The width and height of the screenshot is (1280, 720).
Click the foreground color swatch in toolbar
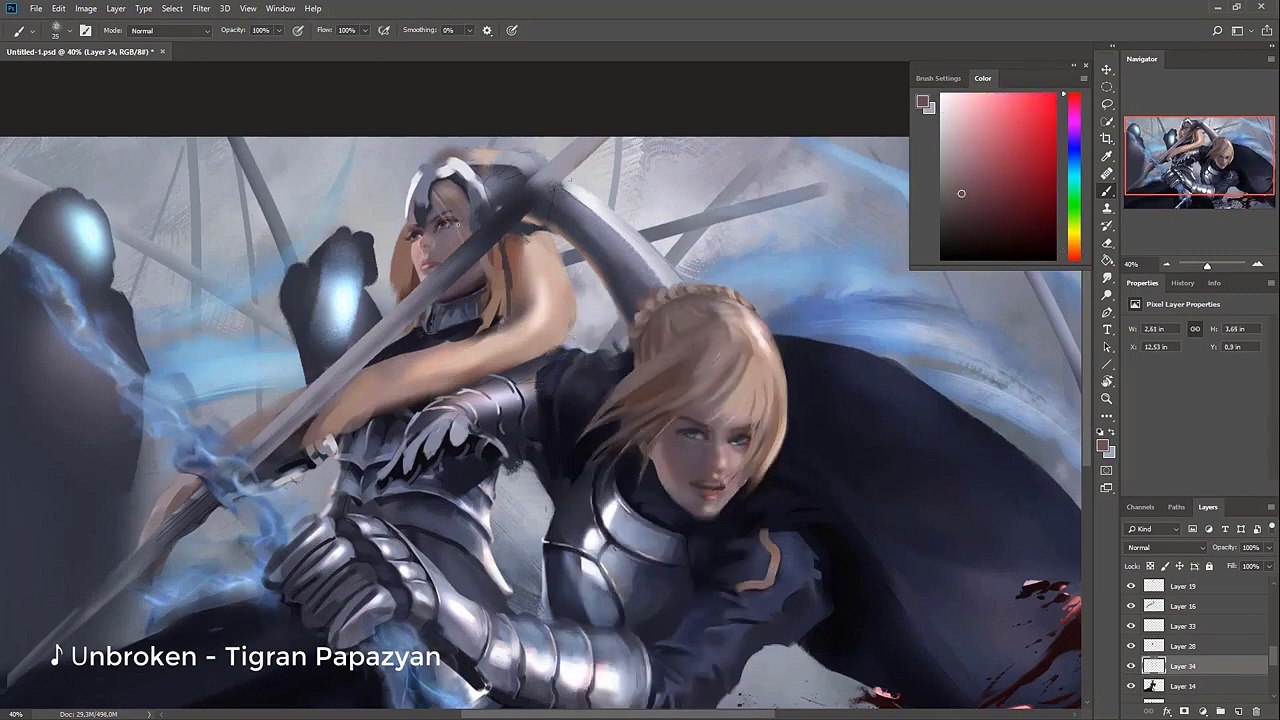1102,446
